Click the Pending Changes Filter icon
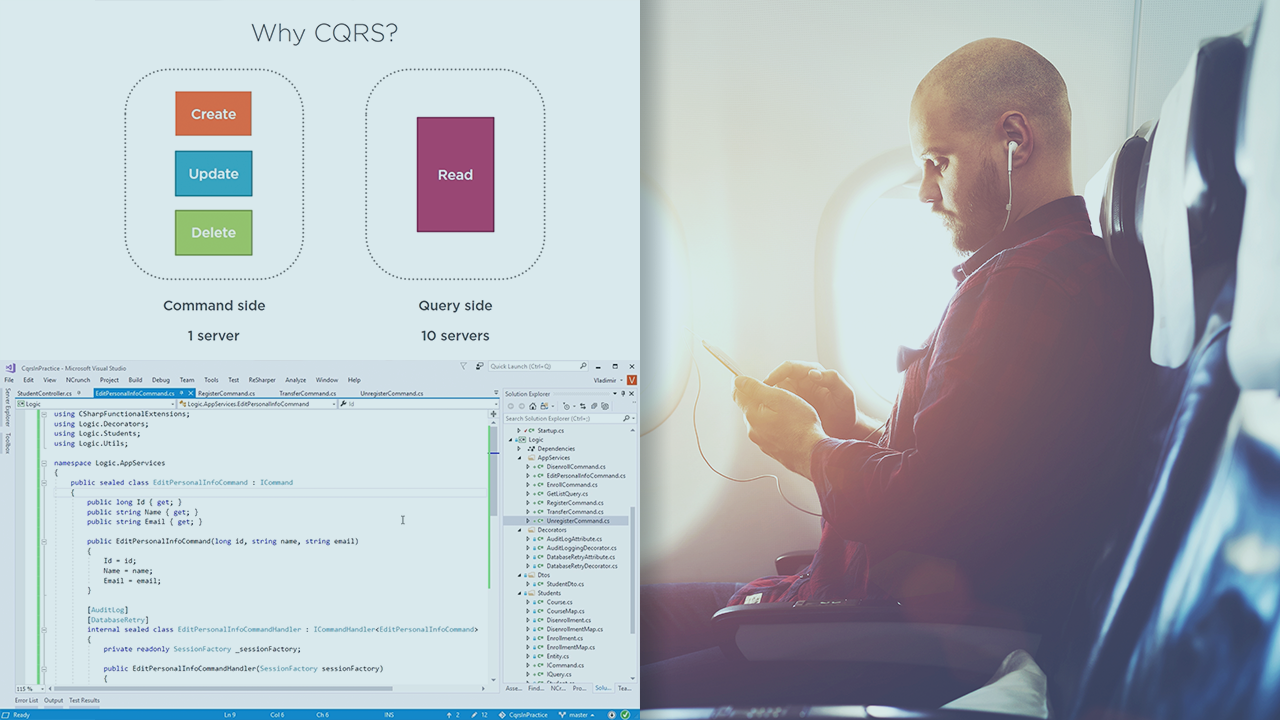Screen dimensions: 1280x720 (x=566, y=406)
